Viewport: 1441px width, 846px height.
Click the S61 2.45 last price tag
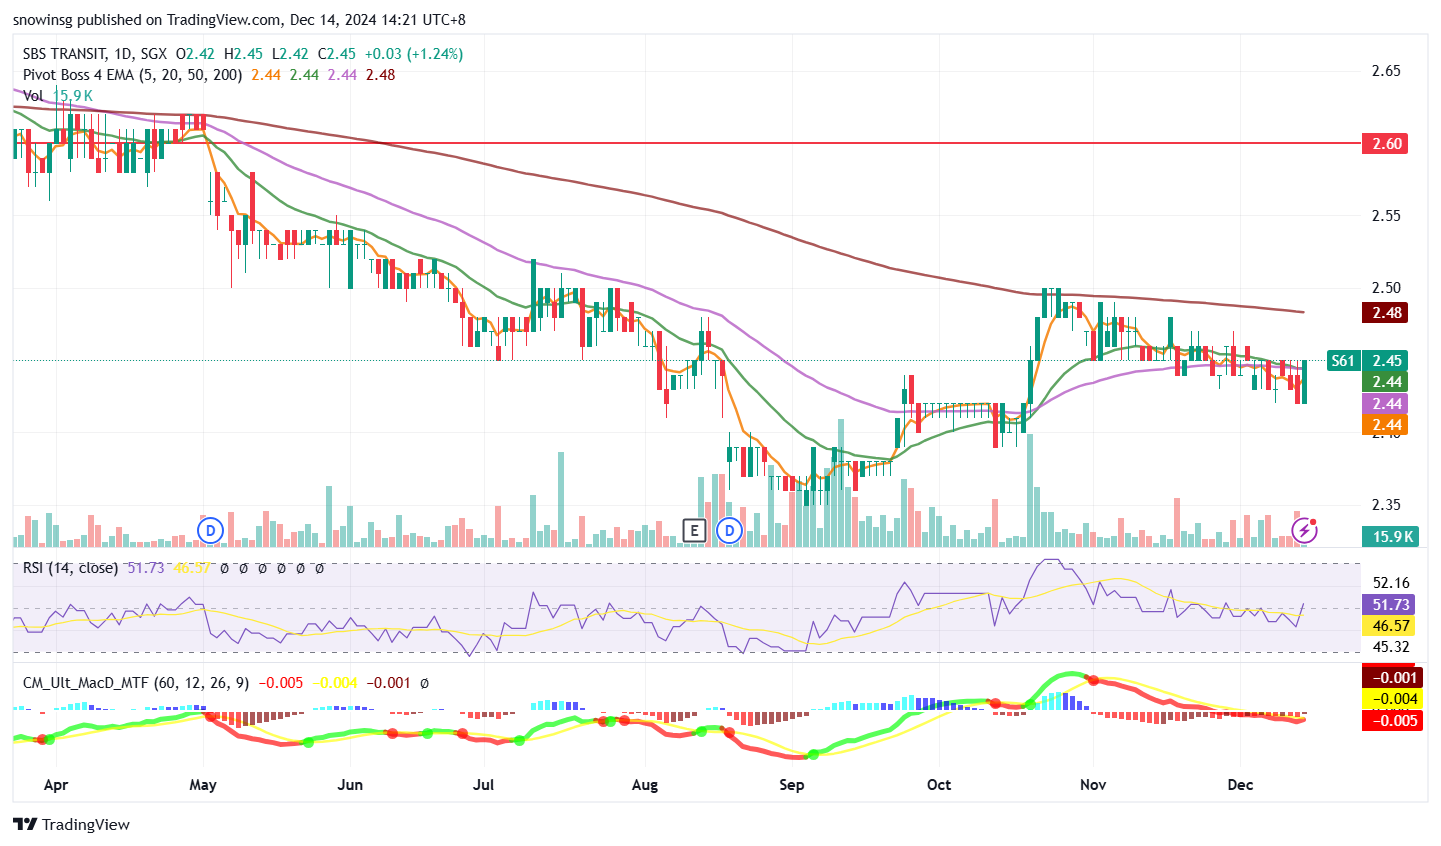1367,361
